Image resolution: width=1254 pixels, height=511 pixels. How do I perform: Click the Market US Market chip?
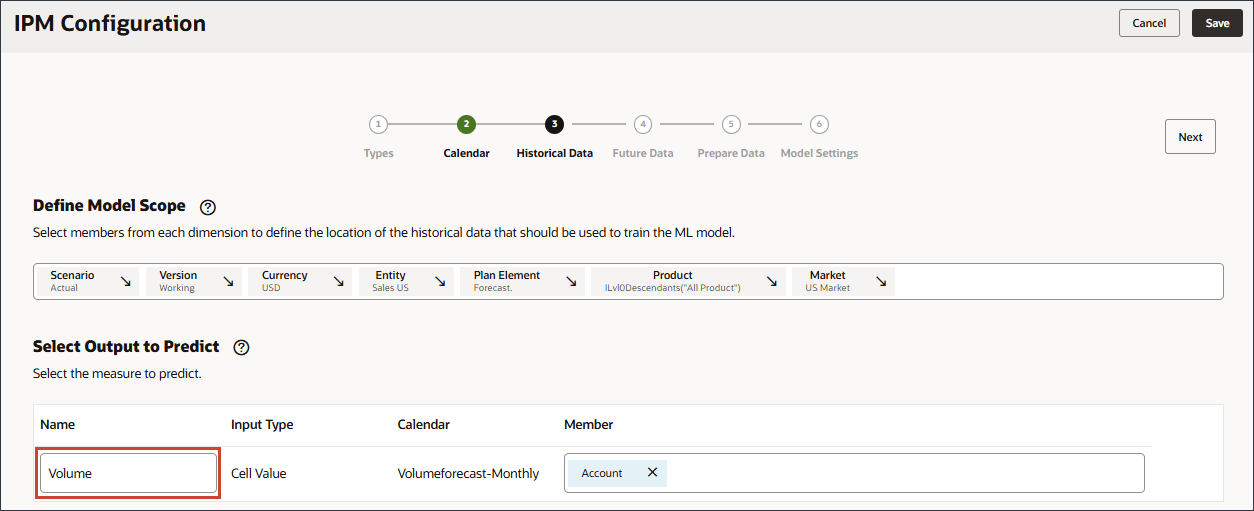coord(843,281)
